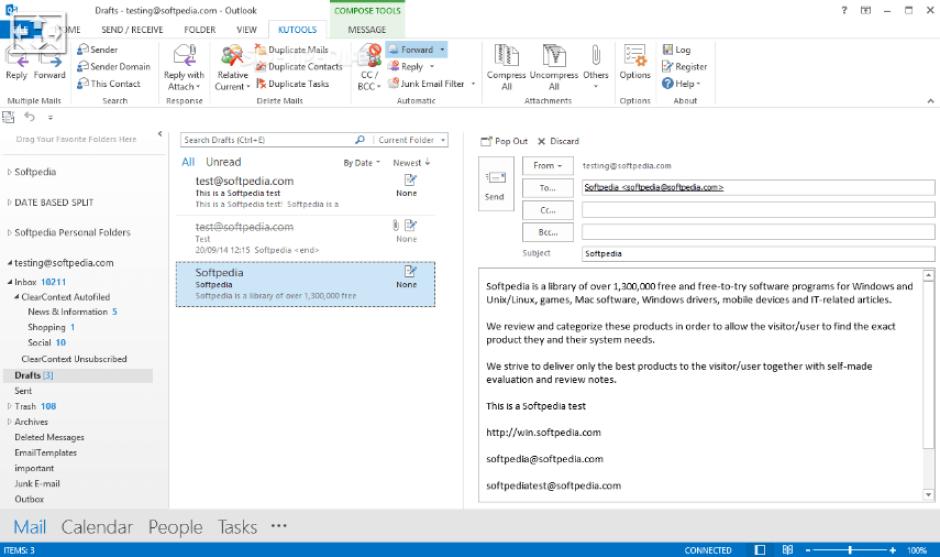Click zoom in plus button
This screenshot has width=940, height=557.
[893, 550]
